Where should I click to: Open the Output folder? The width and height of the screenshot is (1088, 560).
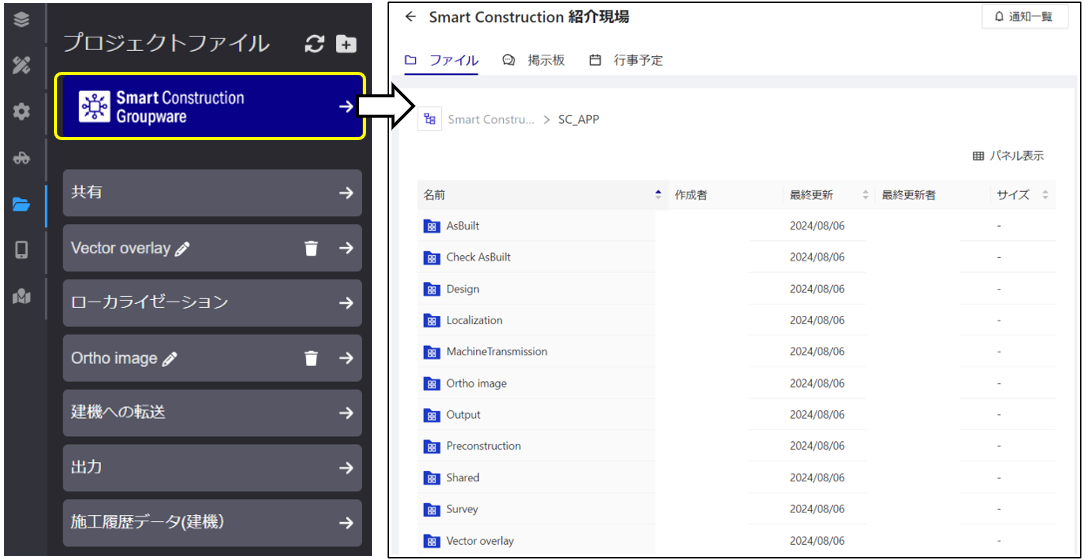(464, 414)
